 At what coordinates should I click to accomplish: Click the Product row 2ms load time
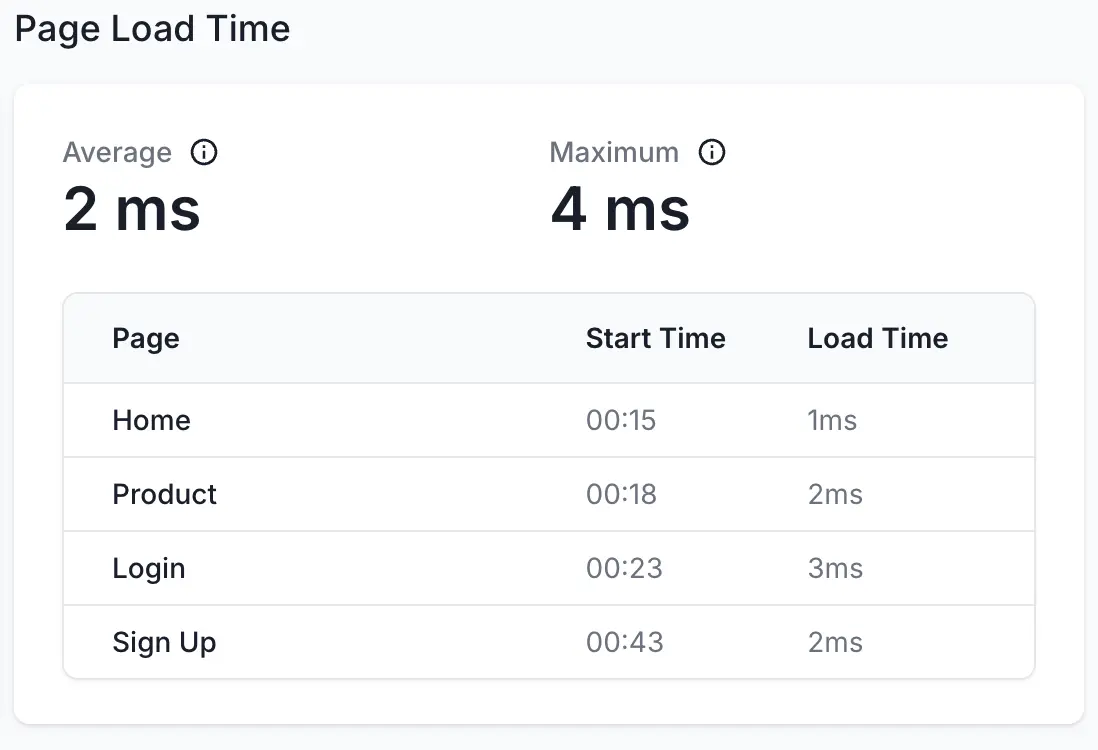pos(835,494)
